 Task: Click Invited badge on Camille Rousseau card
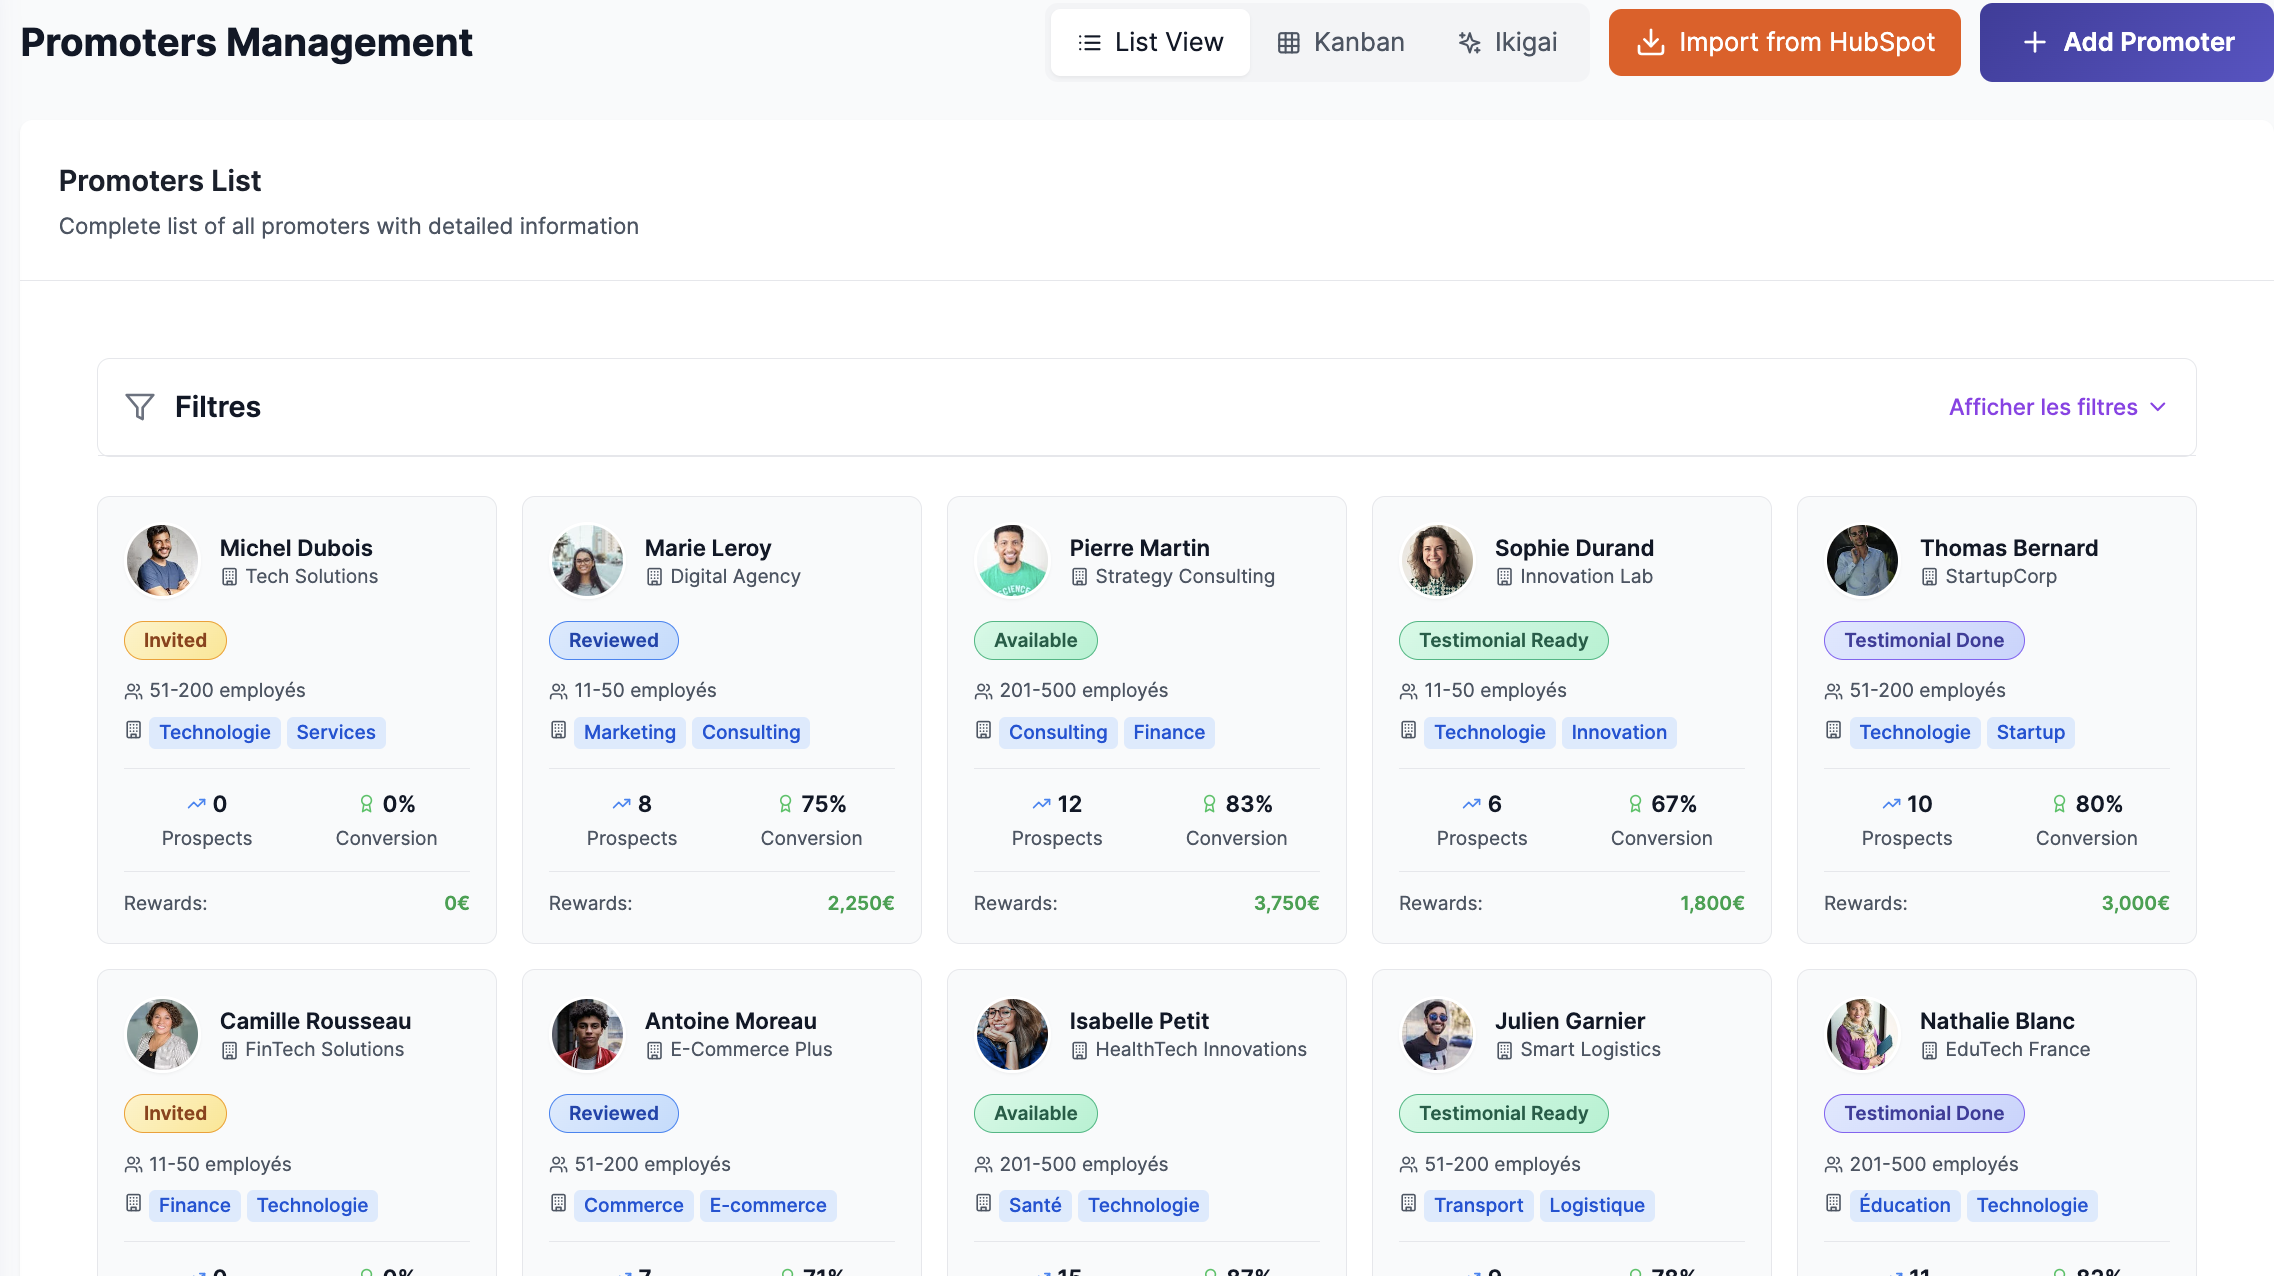175,1113
